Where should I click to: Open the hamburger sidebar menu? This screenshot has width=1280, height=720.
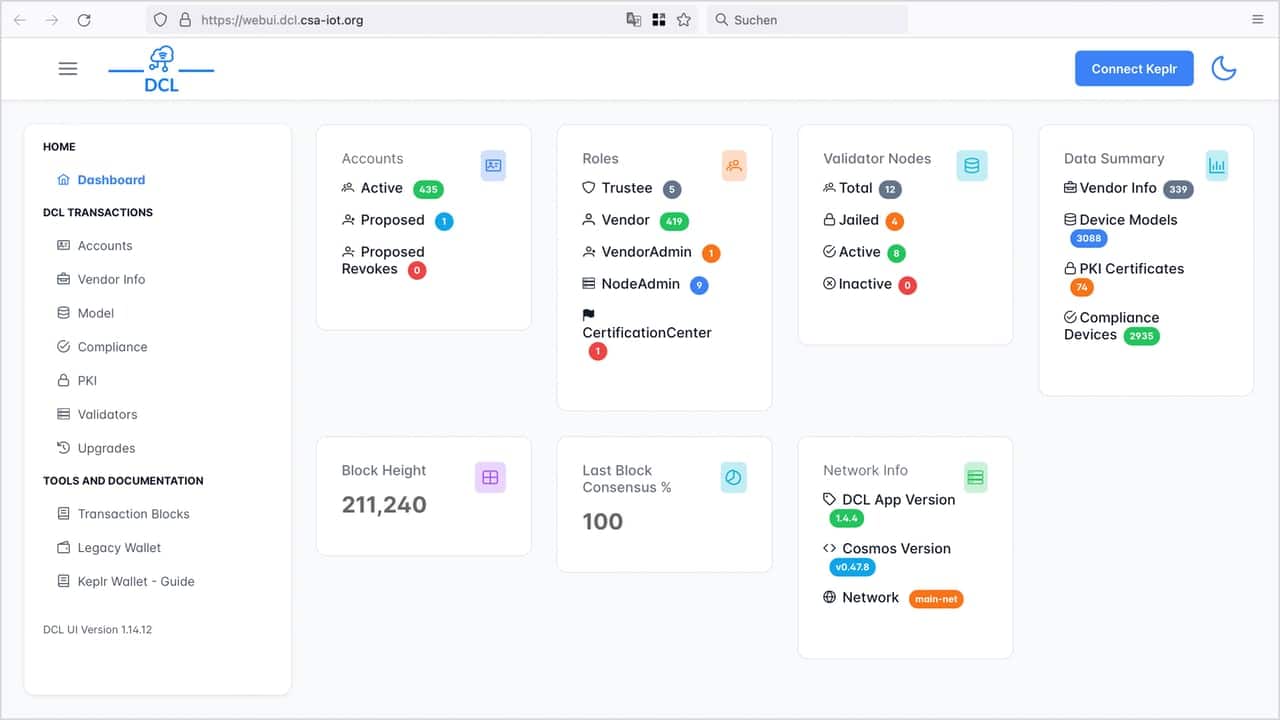[x=68, y=69]
